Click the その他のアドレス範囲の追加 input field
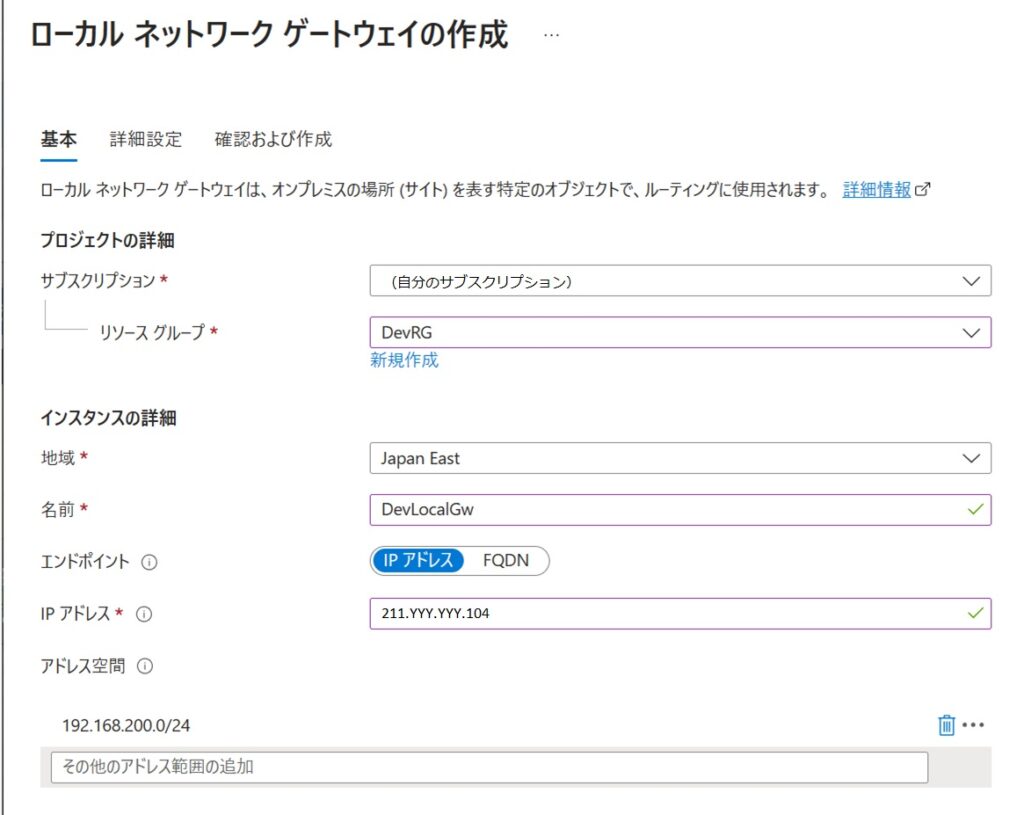Image resolution: width=1024 pixels, height=815 pixels. tap(489, 767)
